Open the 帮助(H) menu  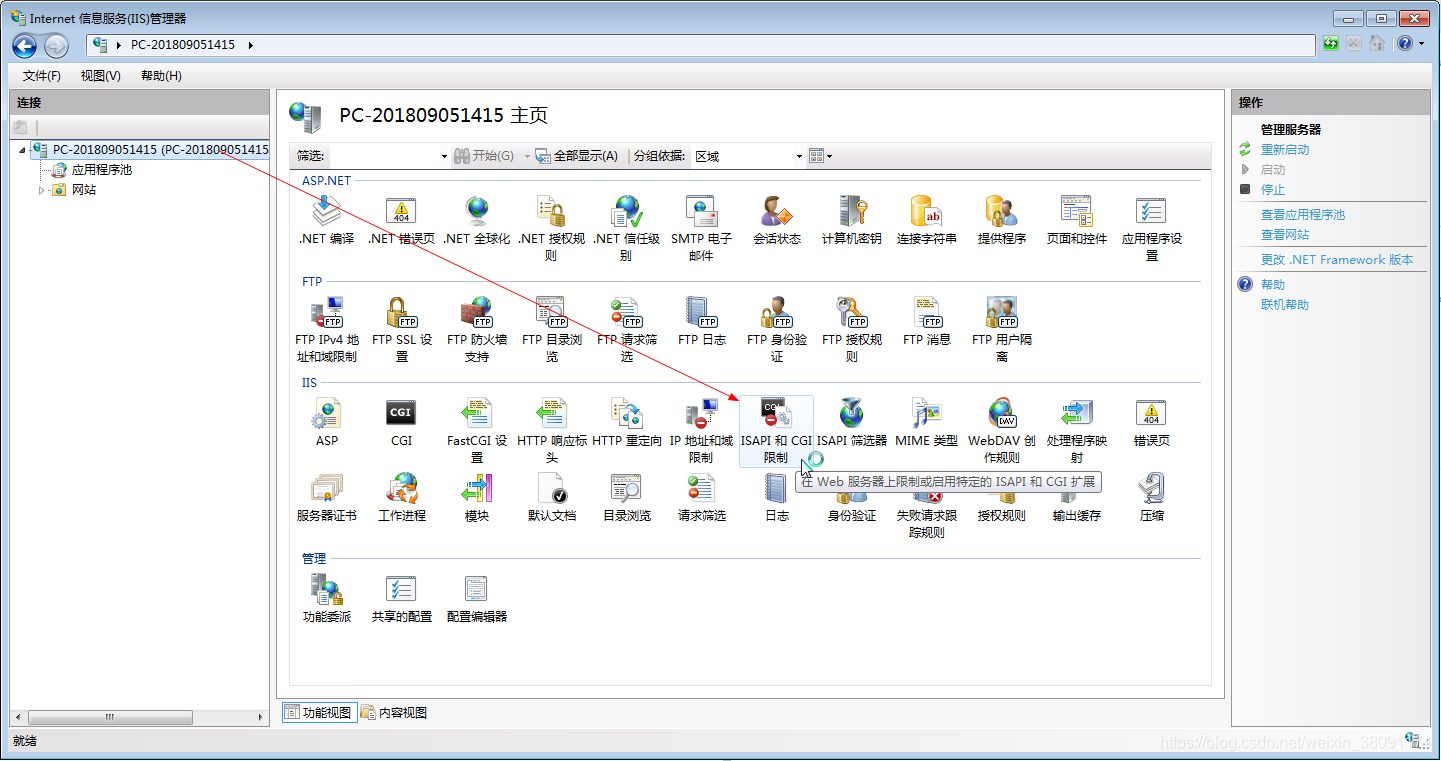tap(161, 76)
